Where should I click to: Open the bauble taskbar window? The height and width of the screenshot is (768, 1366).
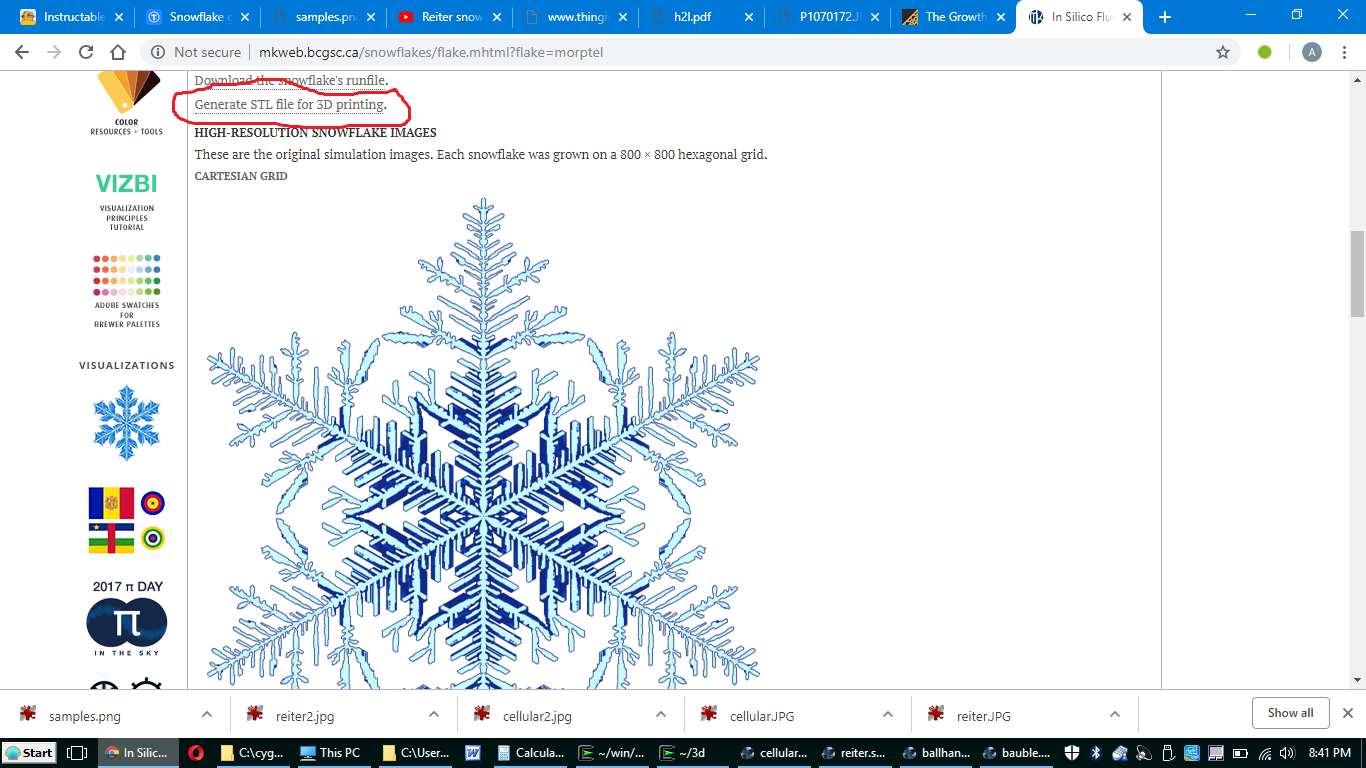click(x=1017, y=753)
